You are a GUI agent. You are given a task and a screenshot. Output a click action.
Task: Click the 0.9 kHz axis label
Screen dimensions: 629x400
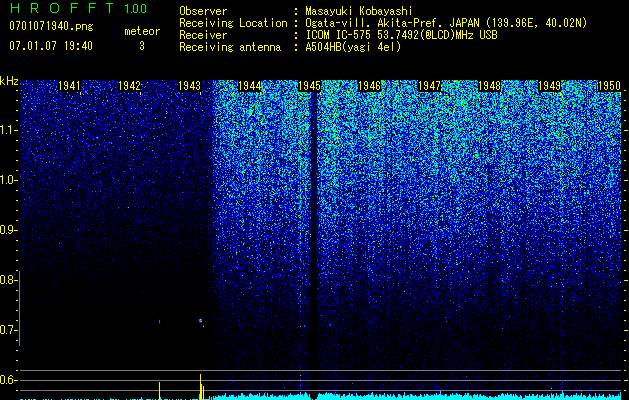(8, 230)
